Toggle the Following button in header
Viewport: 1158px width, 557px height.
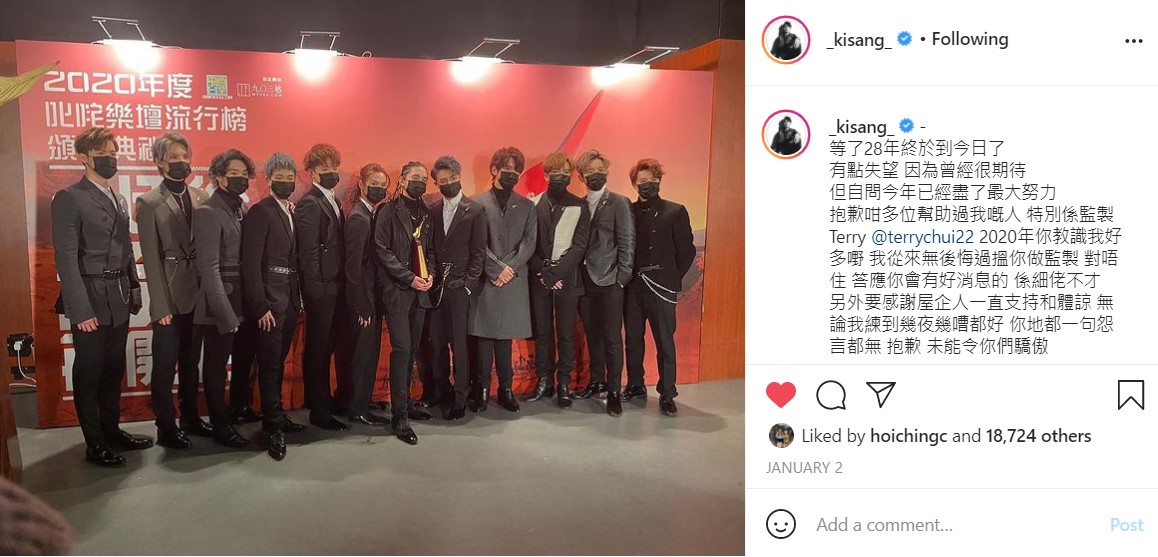pyautogui.click(x=970, y=39)
